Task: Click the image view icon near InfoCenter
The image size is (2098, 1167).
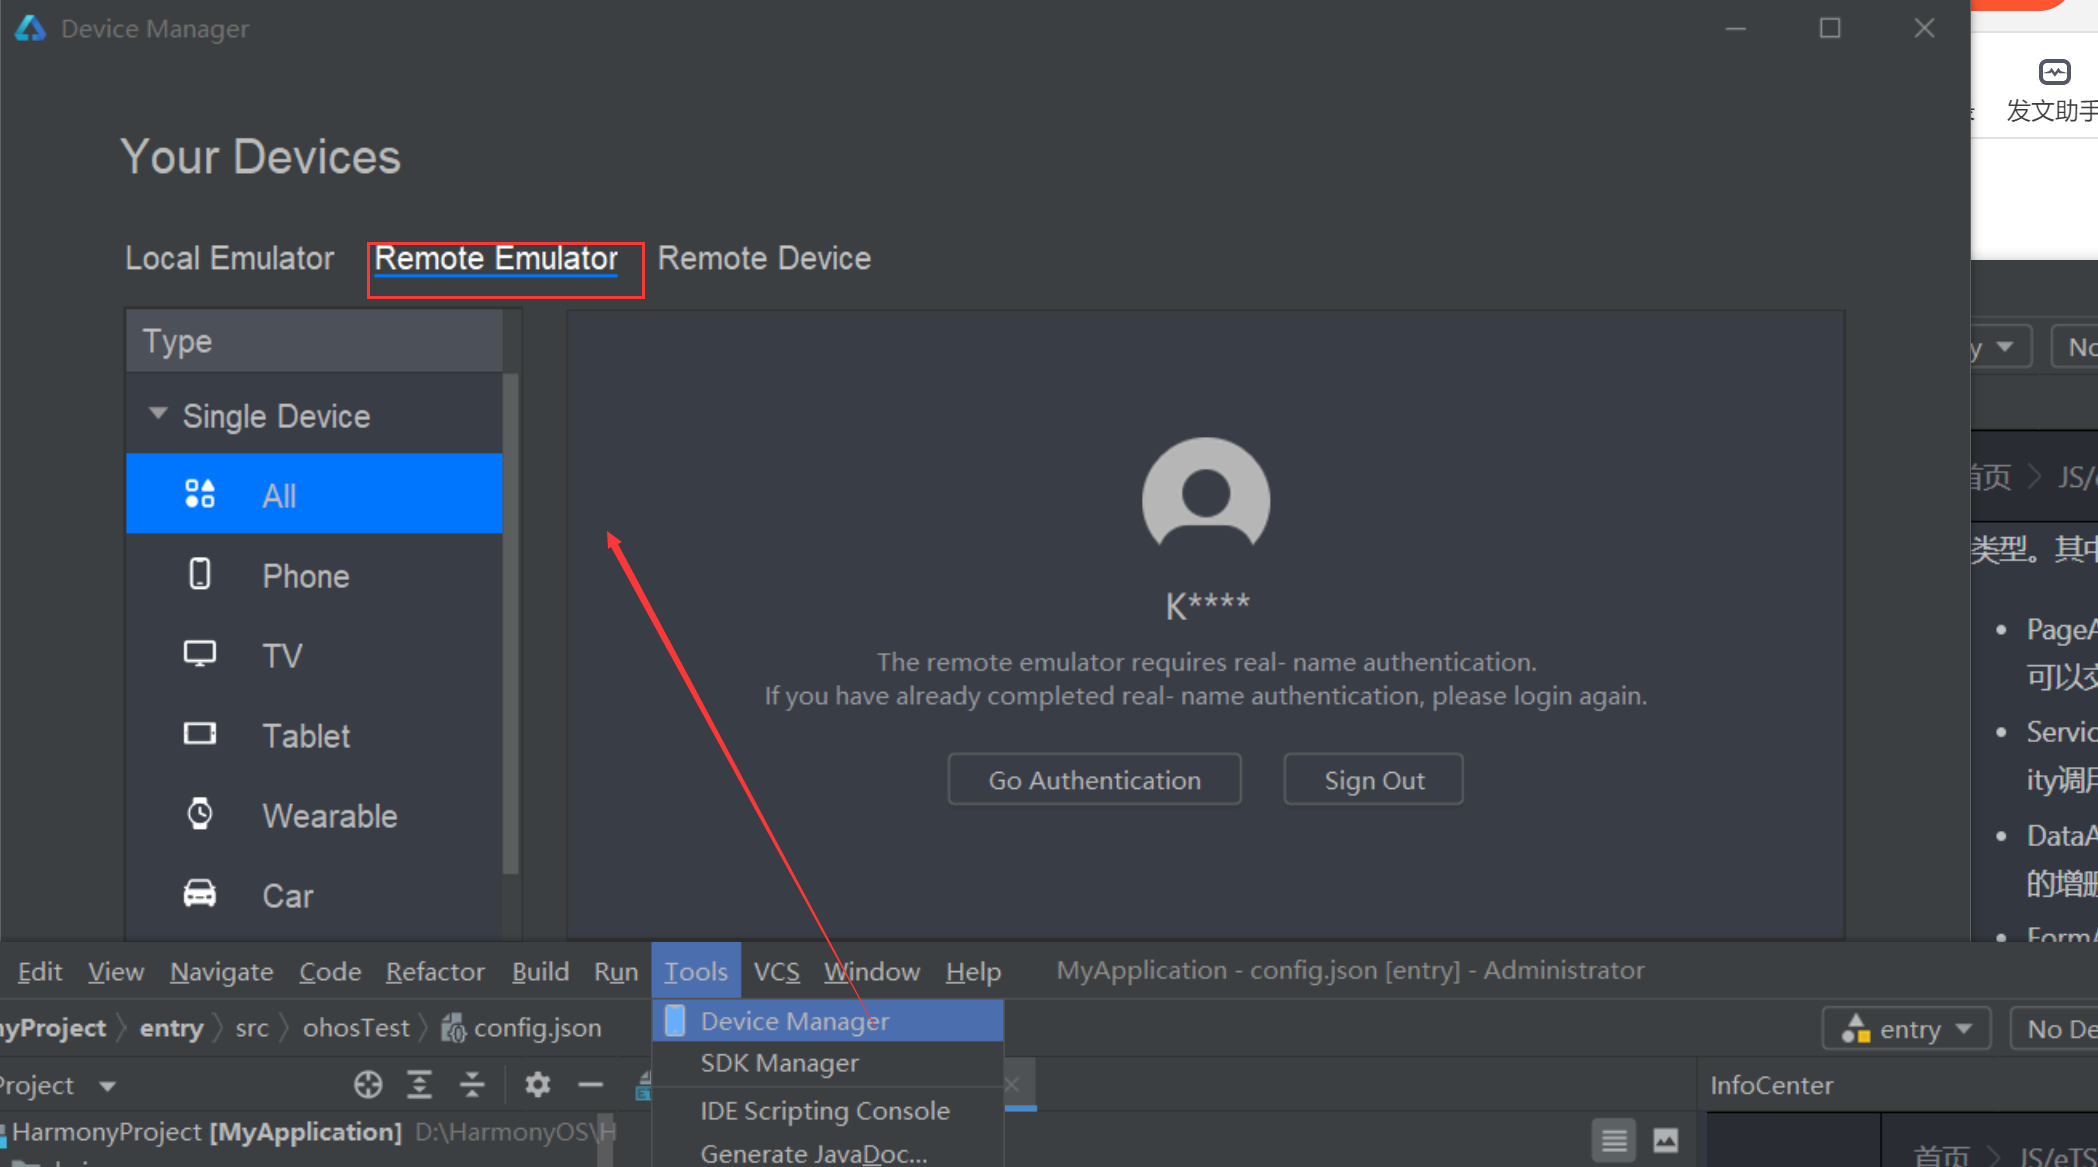Action: point(1666,1140)
